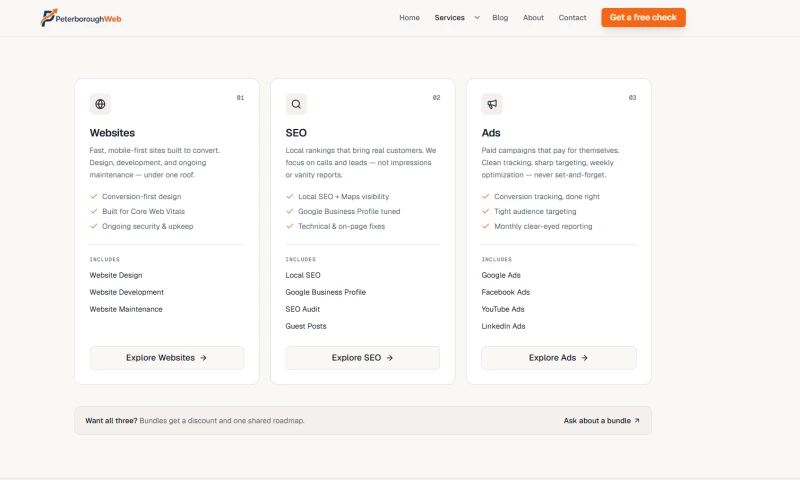Click the PeterboroughWeb logo
800x480 pixels.
81,18
